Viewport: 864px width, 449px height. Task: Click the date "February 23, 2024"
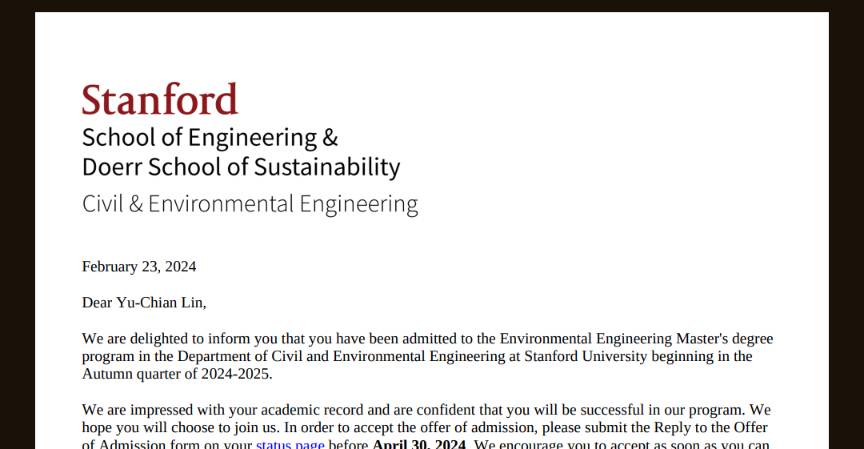pos(139,267)
